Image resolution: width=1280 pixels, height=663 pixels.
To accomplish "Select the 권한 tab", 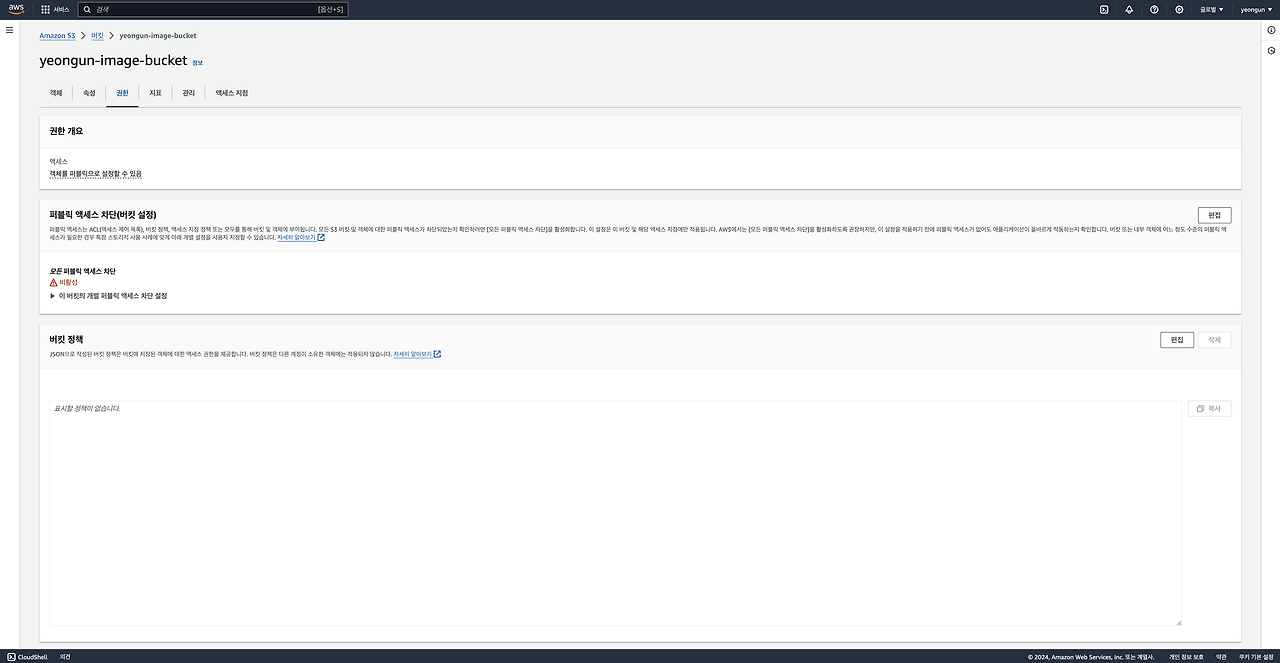I will [x=122, y=93].
